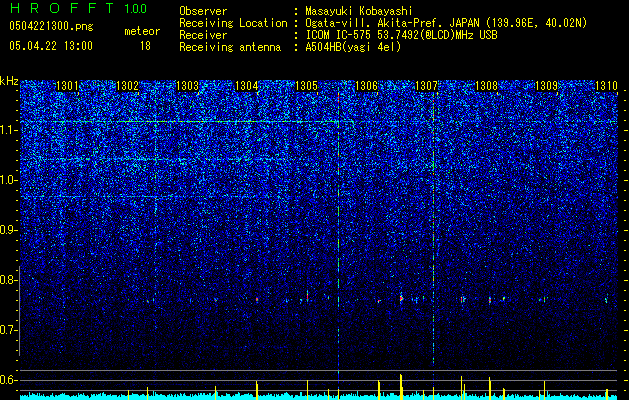The width and height of the screenshot is (629, 400).
Task: Click frequency axis label 1.0
Action: (9, 180)
